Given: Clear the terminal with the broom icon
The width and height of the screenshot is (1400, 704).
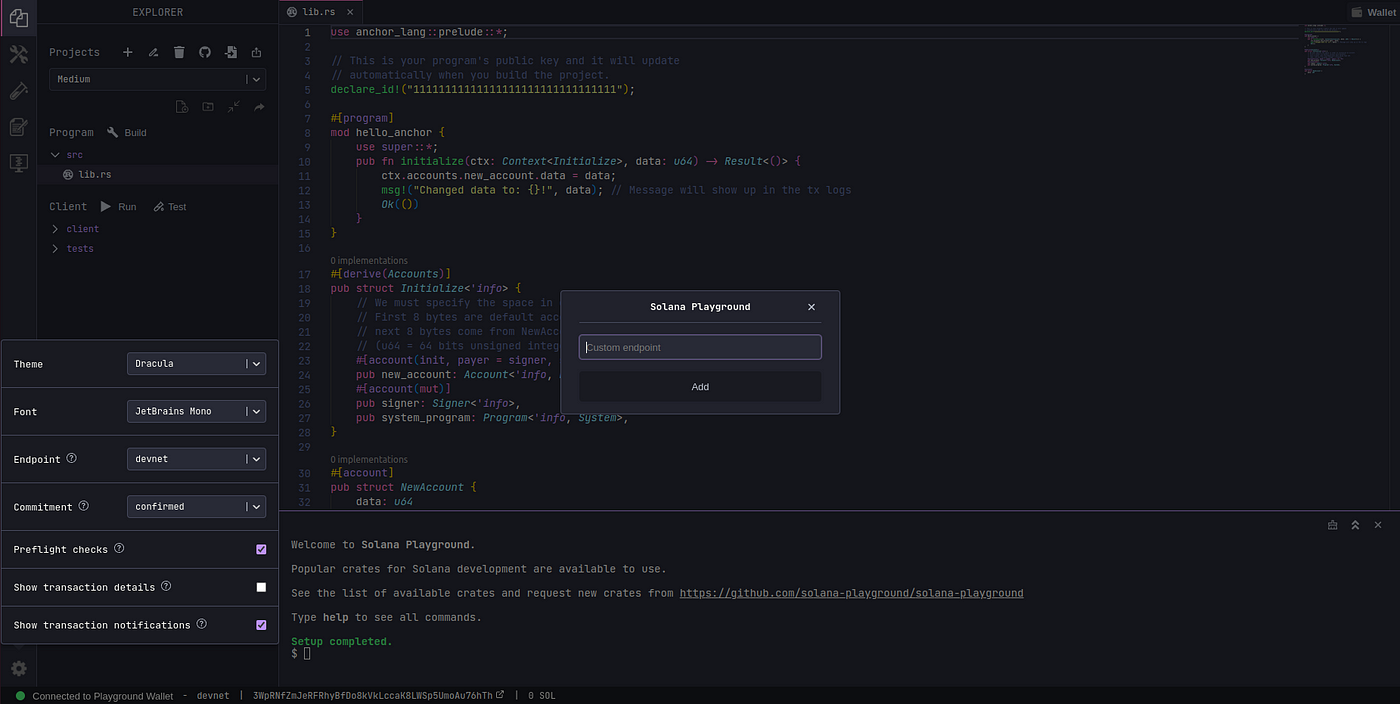Looking at the screenshot, I should (1332, 525).
